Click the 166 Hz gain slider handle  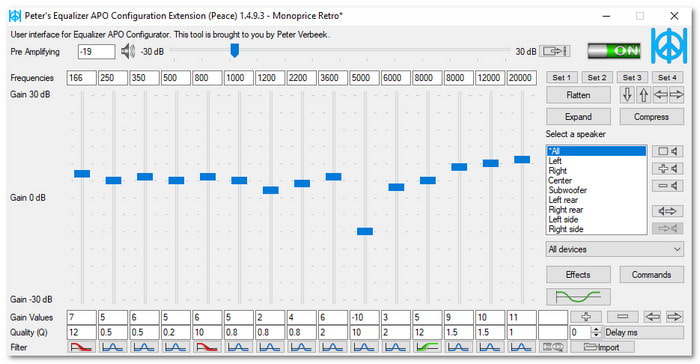pyautogui.click(x=82, y=174)
